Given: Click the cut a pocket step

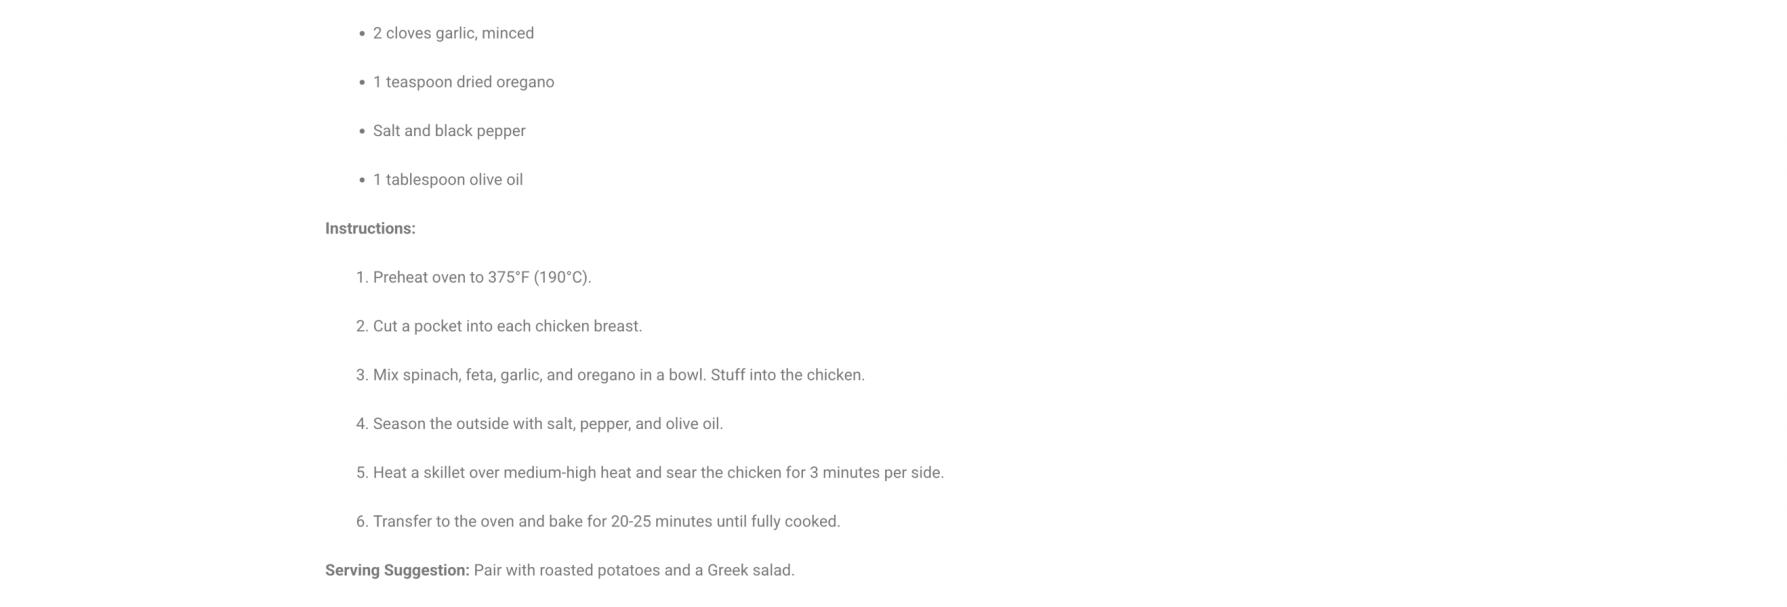Looking at the screenshot, I should coord(507,327).
